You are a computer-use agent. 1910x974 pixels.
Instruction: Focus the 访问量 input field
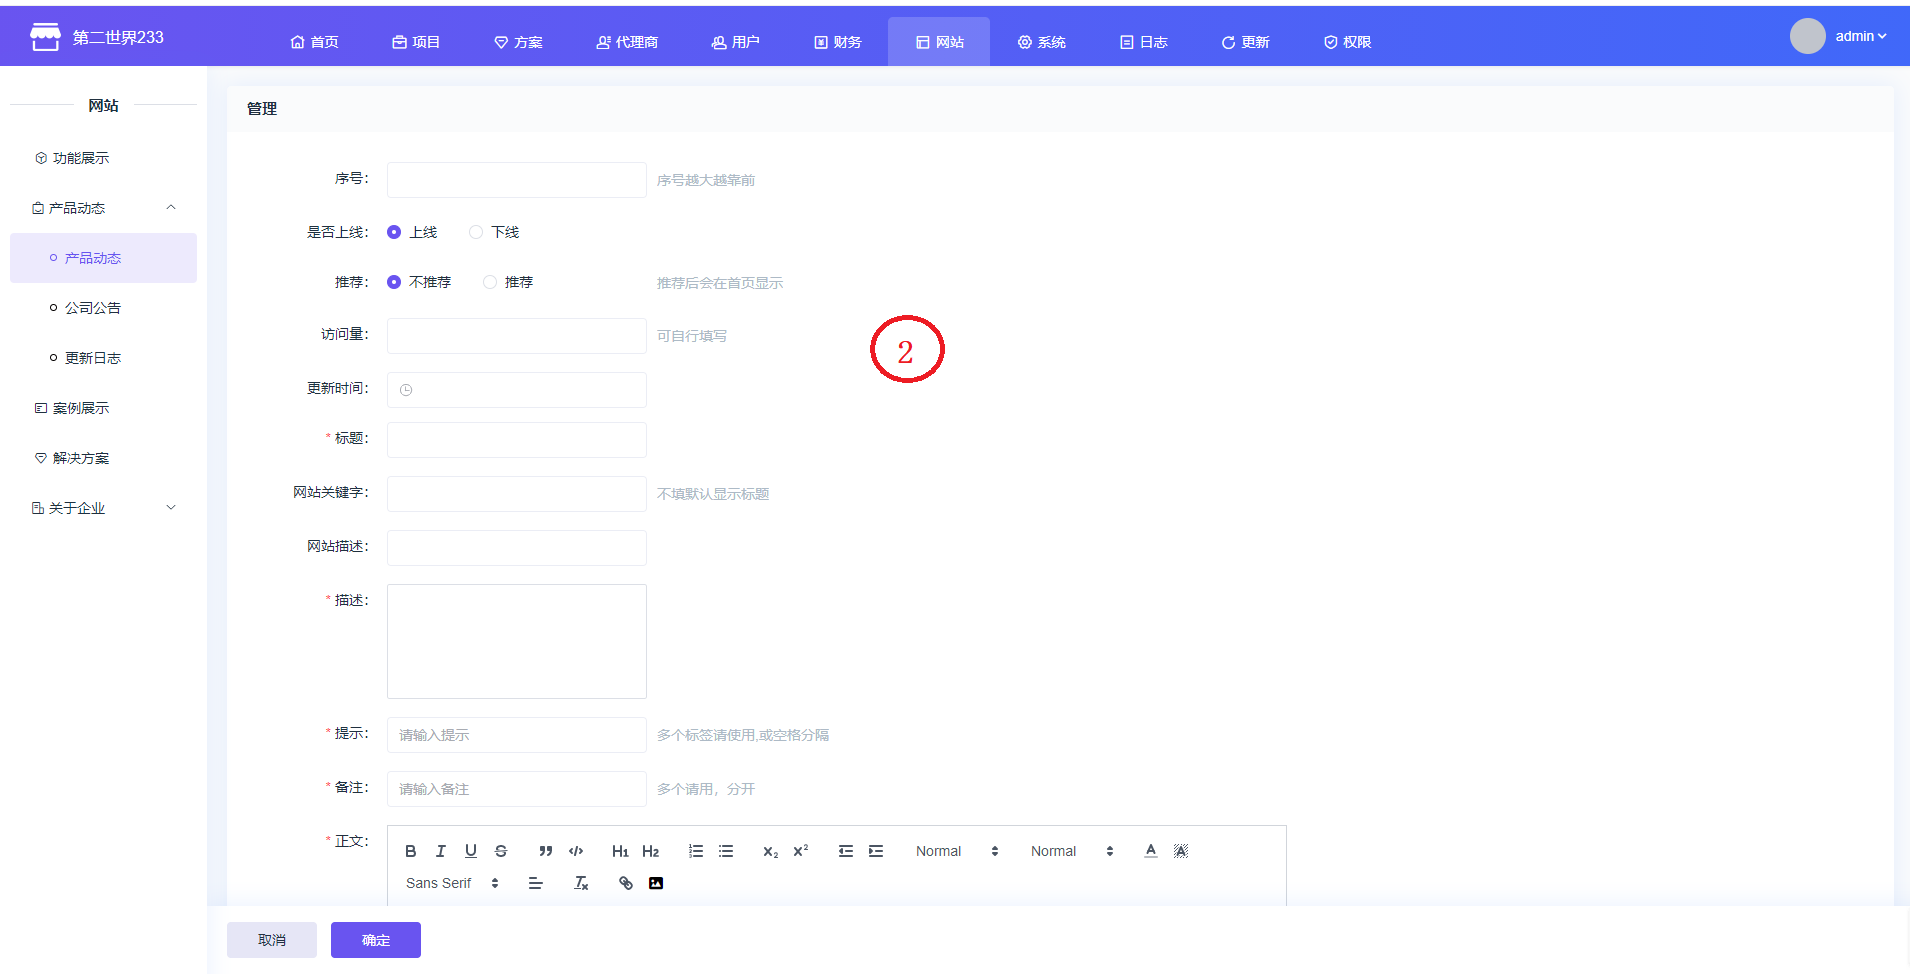tap(517, 336)
